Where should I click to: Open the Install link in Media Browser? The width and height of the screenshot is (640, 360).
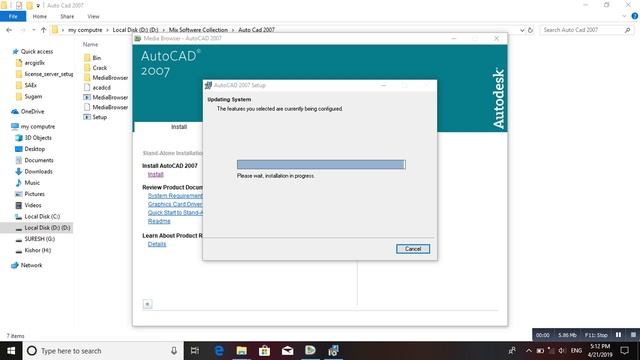point(156,174)
